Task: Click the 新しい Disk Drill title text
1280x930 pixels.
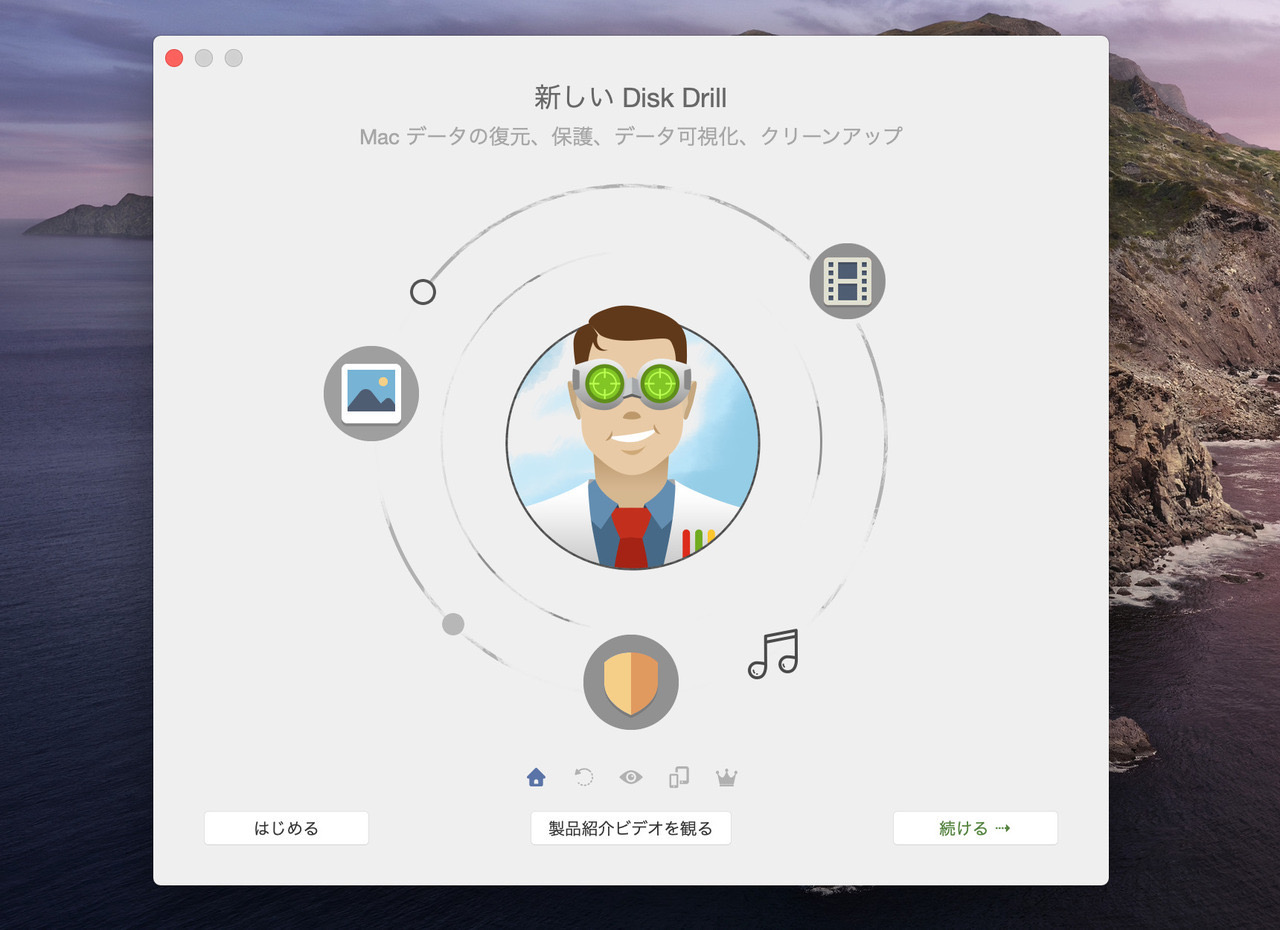Action: [x=631, y=98]
